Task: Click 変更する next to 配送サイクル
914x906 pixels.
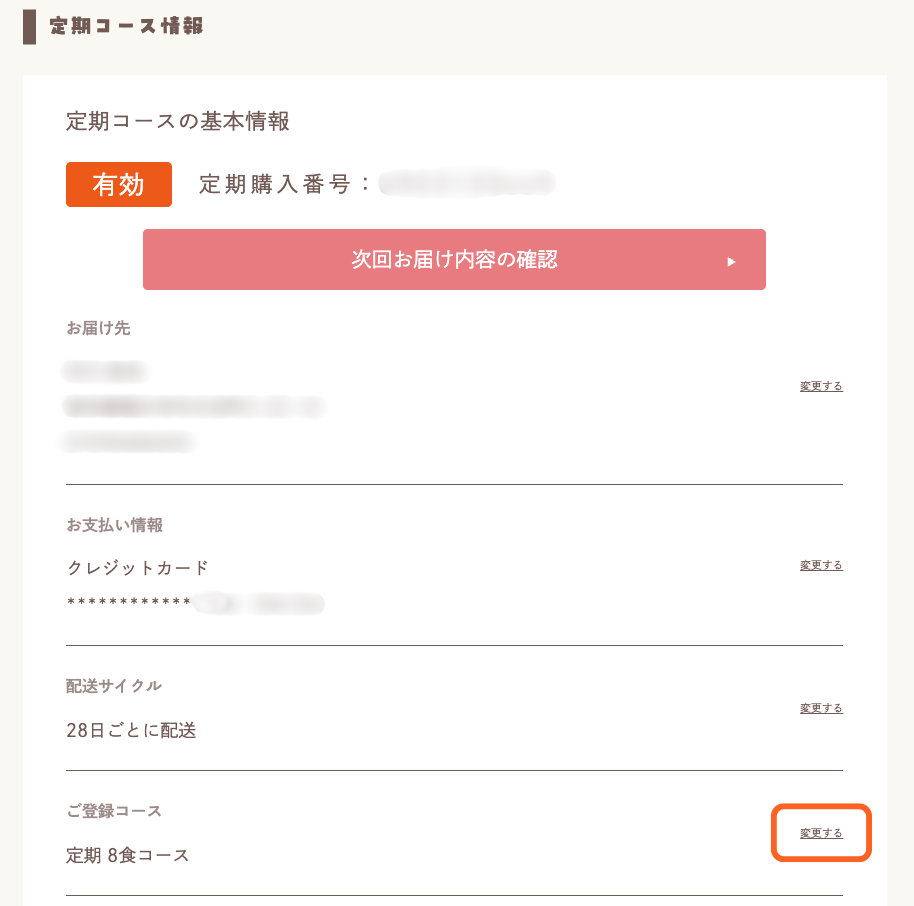Action: click(x=819, y=708)
